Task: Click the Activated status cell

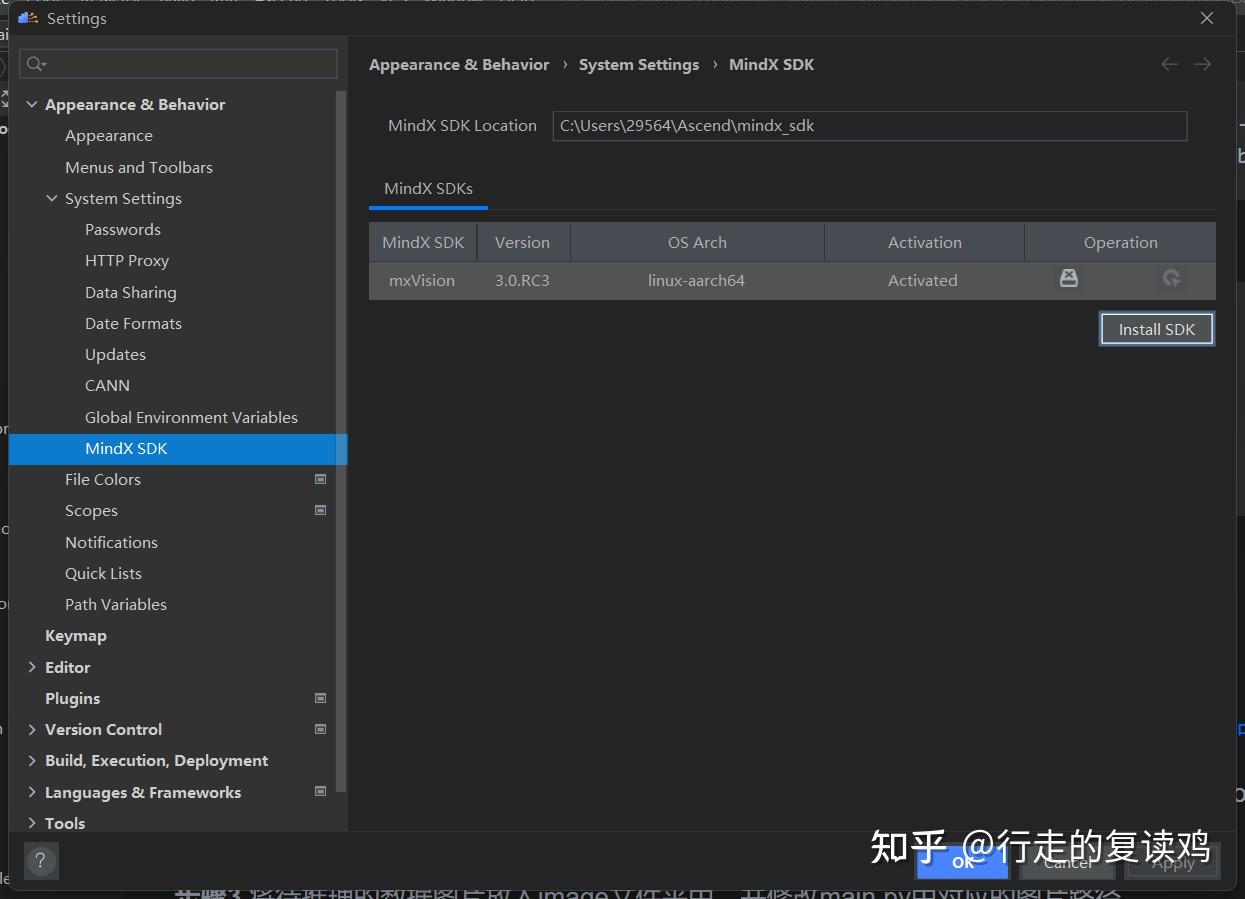Action: click(x=923, y=280)
